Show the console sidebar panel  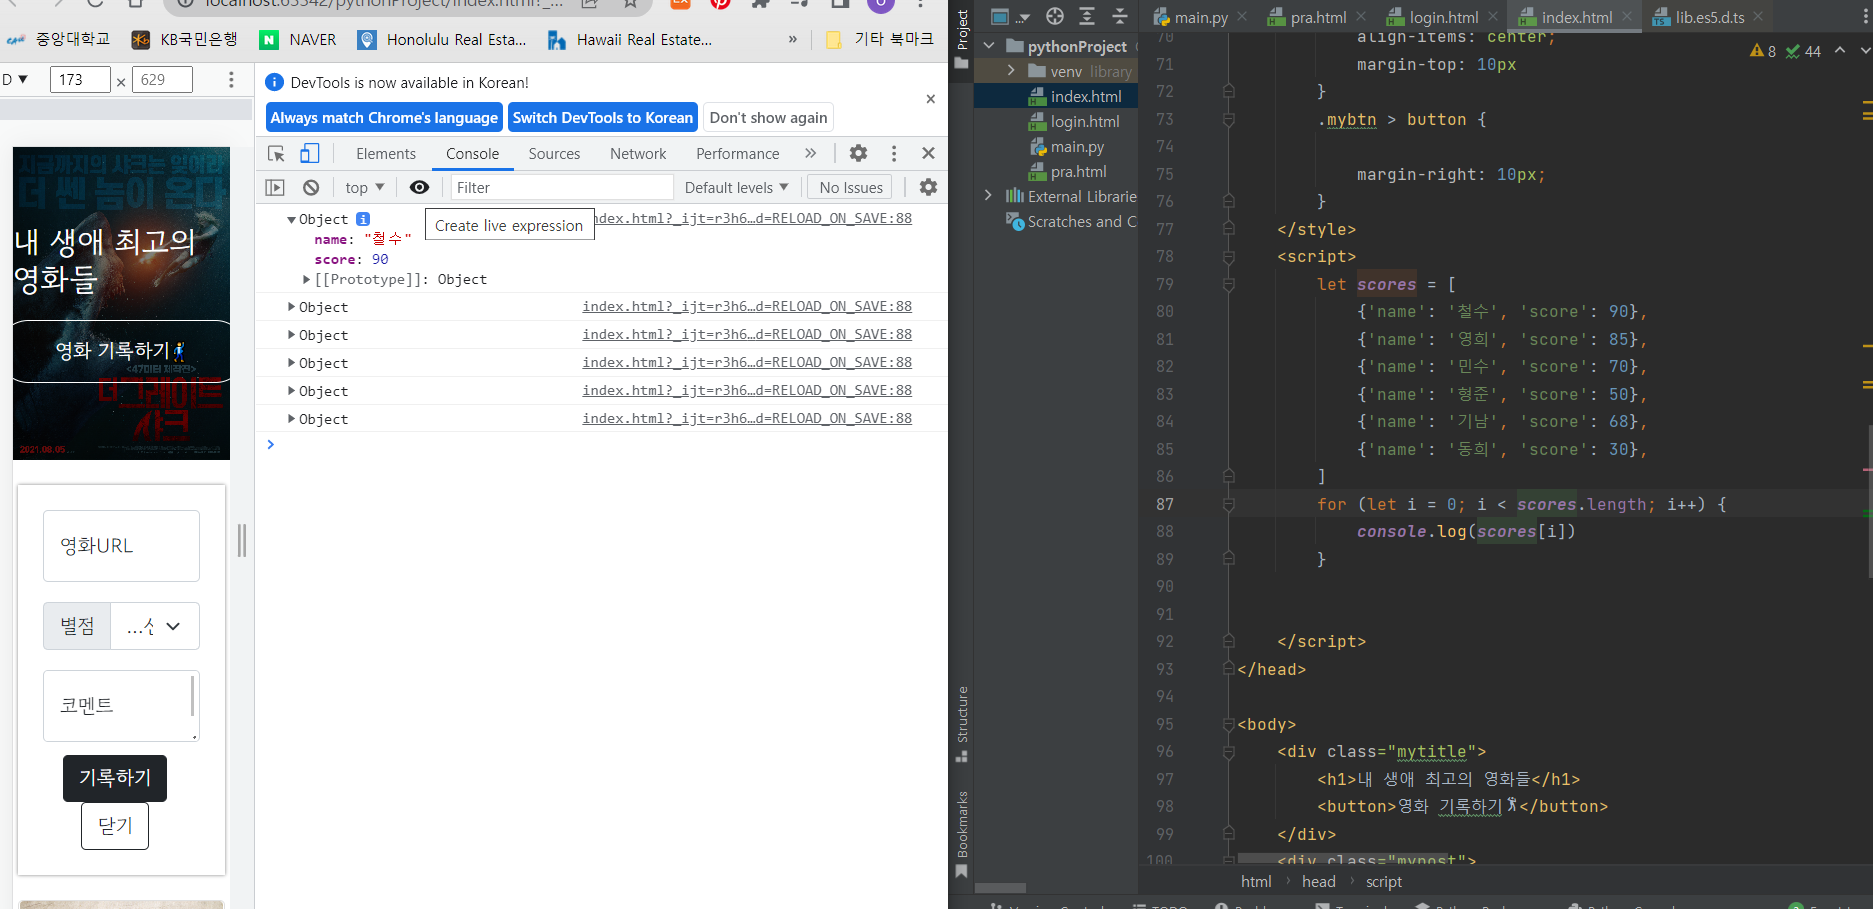(275, 187)
